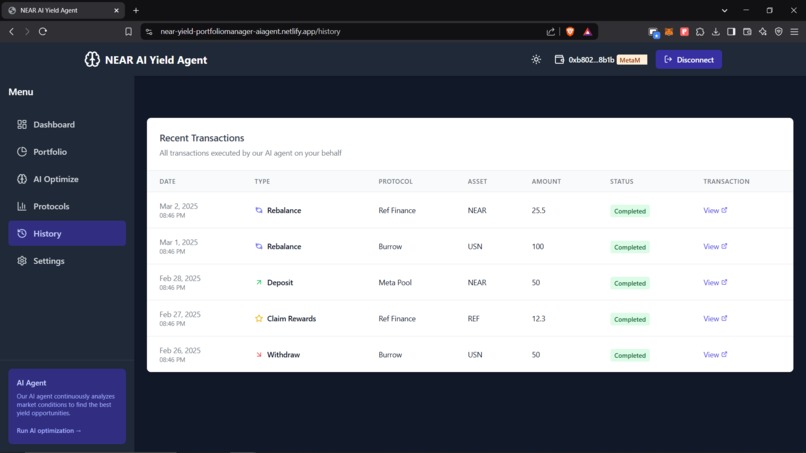Click the Settings gear icon in the sidebar

pyautogui.click(x=22, y=261)
